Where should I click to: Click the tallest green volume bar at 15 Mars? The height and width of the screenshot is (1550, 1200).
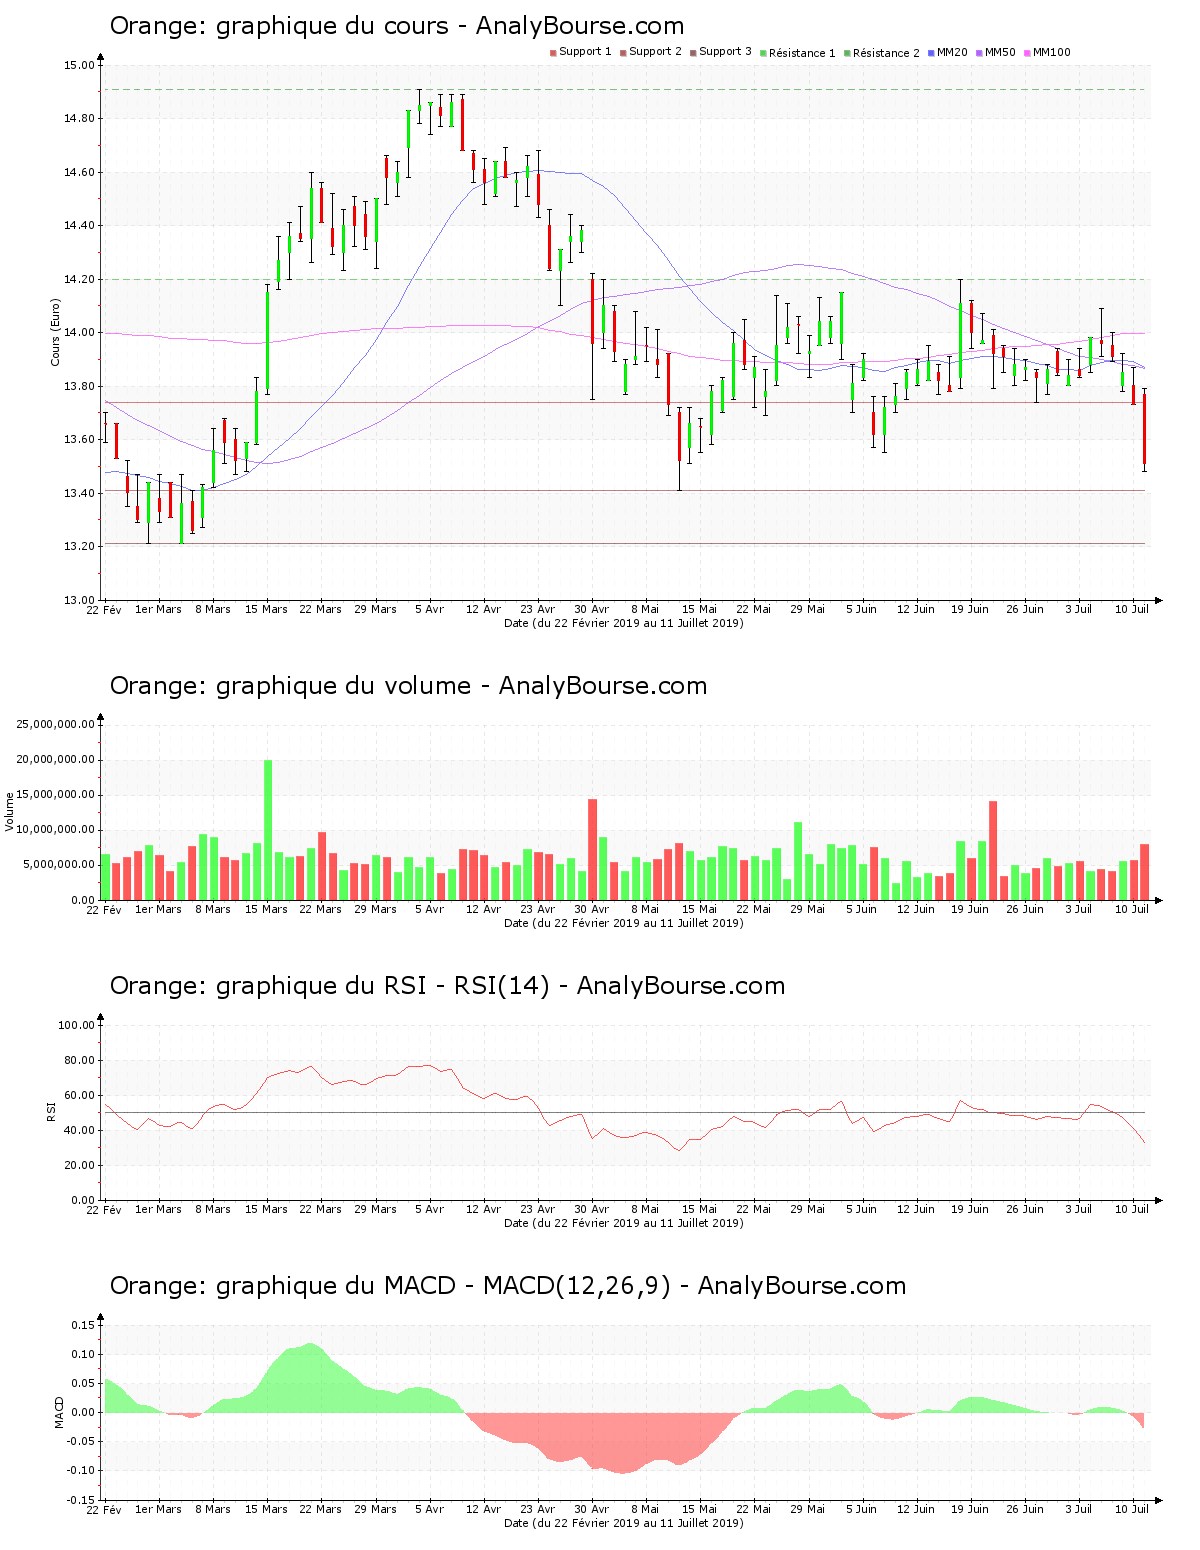[268, 830]
